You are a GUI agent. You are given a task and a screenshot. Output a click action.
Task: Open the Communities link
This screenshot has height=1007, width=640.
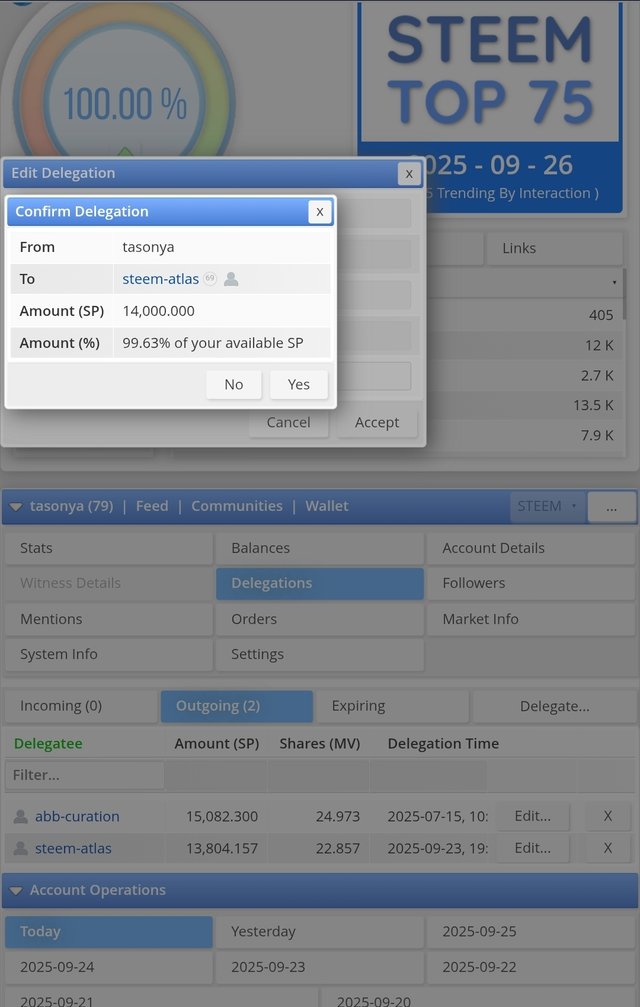[237, 506]
